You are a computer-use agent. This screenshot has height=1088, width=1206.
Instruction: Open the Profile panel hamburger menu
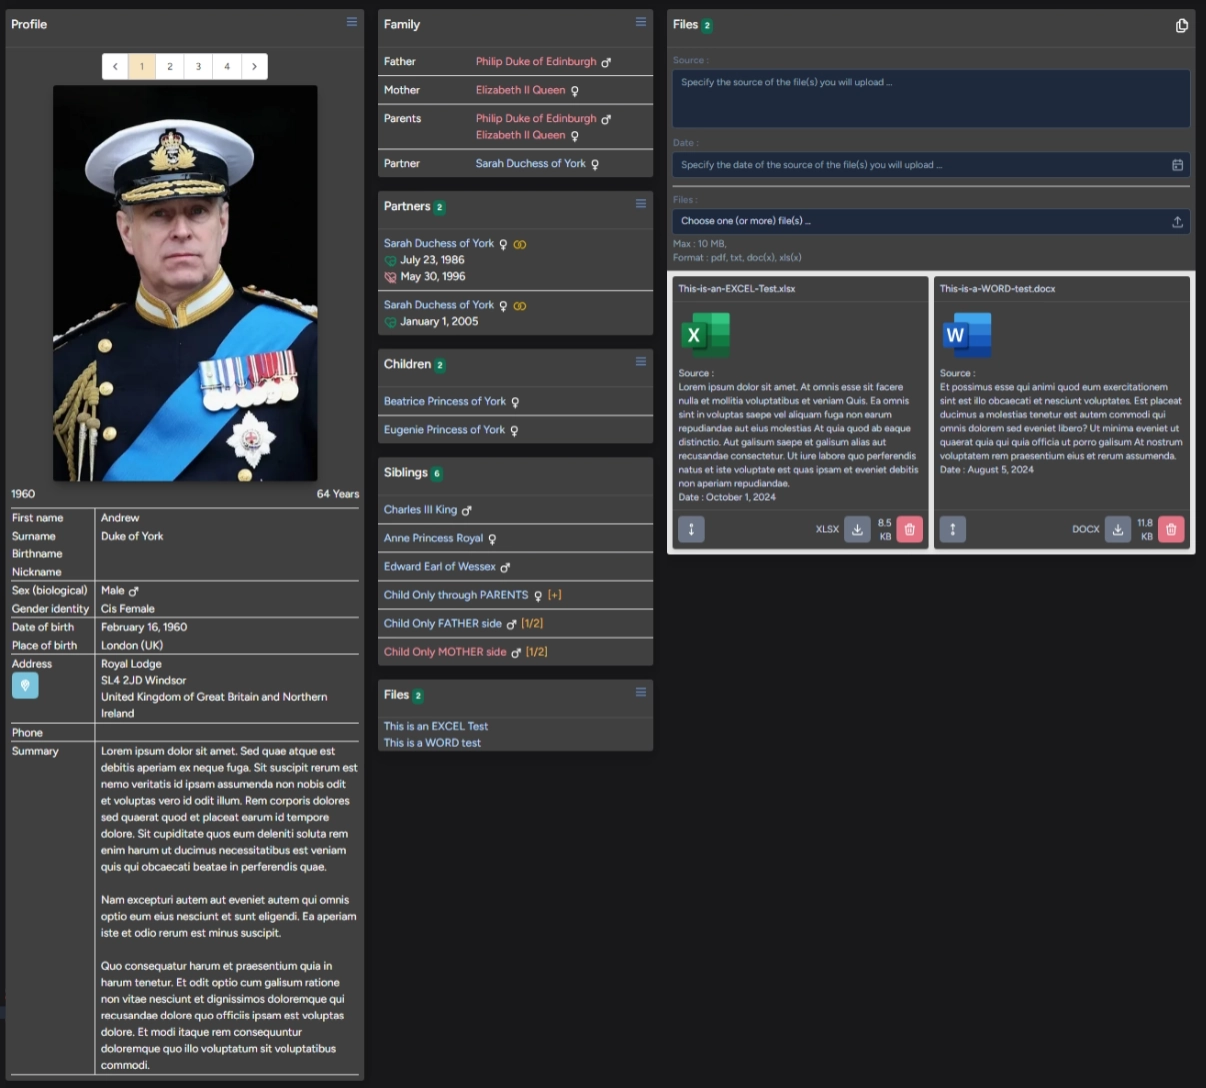351,22
